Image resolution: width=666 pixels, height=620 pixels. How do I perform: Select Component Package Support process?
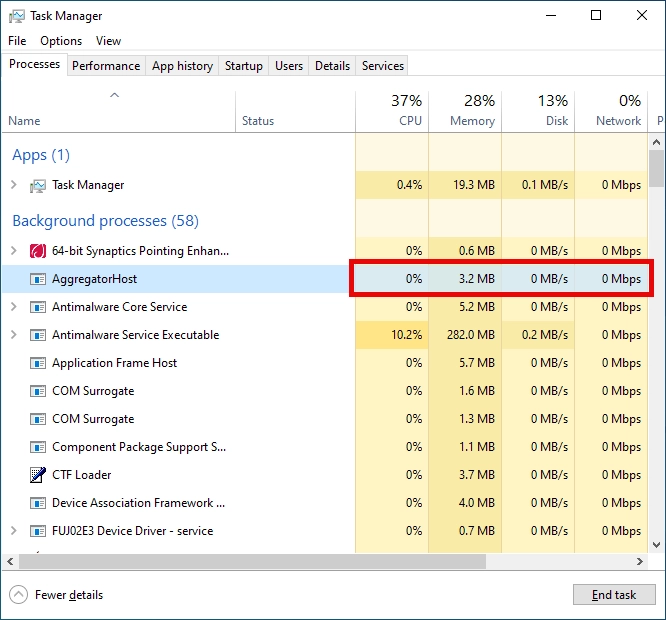point(139,447)
